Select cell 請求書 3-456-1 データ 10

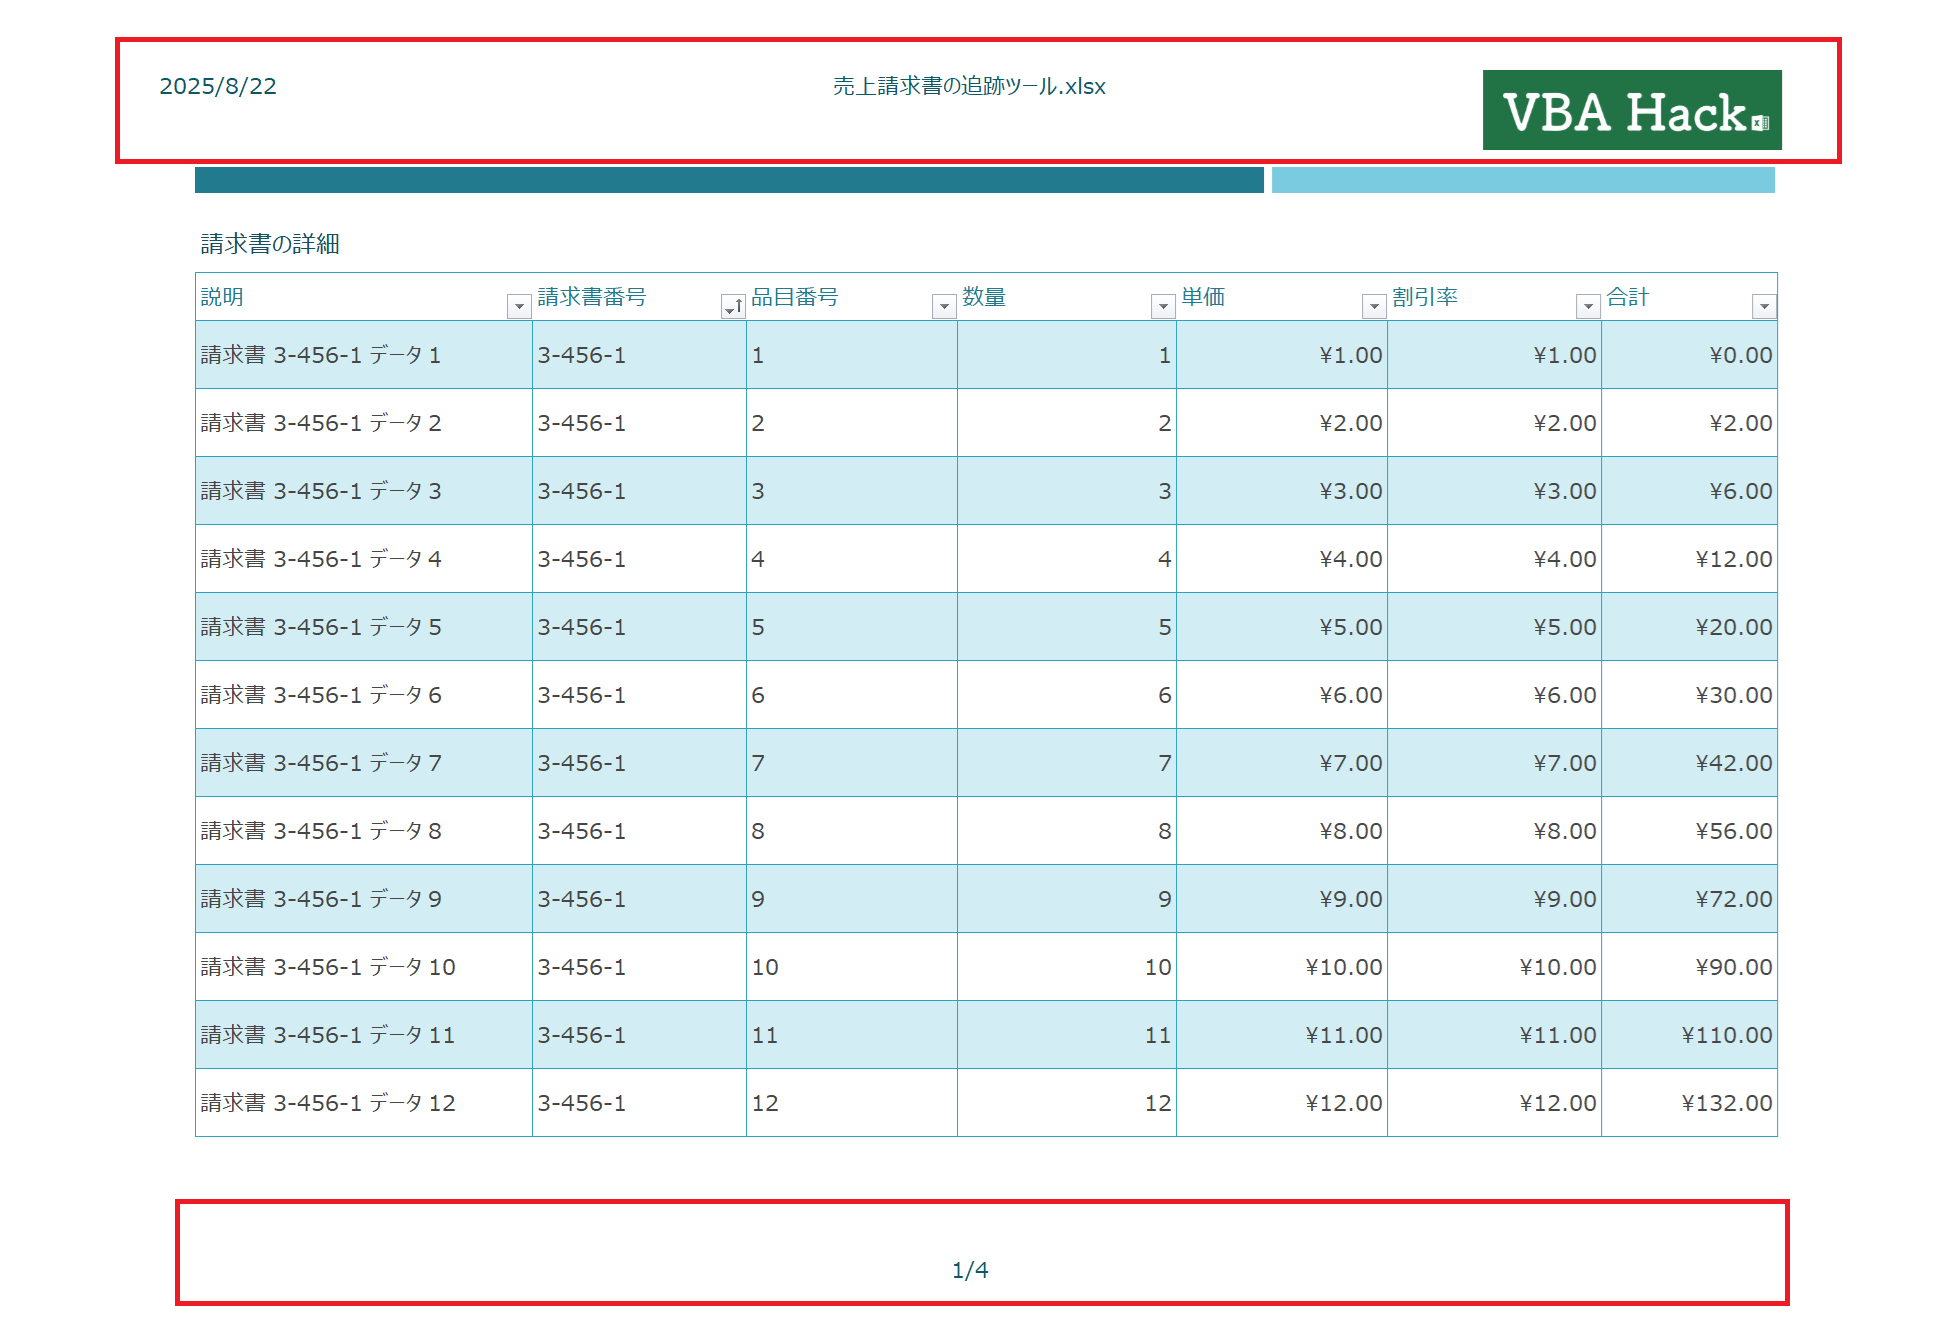(x=364, y=967)
